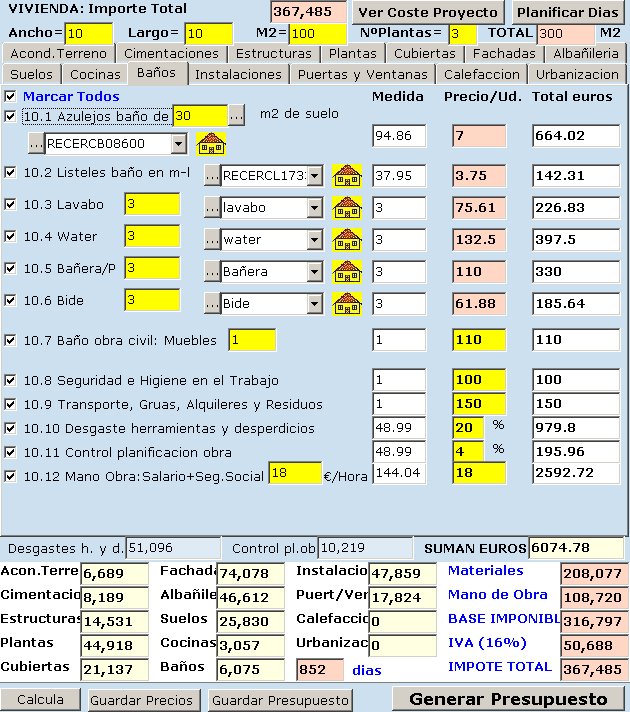This screenshot has height=712, width=630.
Task: Click the Calcula button
Action: pos(40,699)
